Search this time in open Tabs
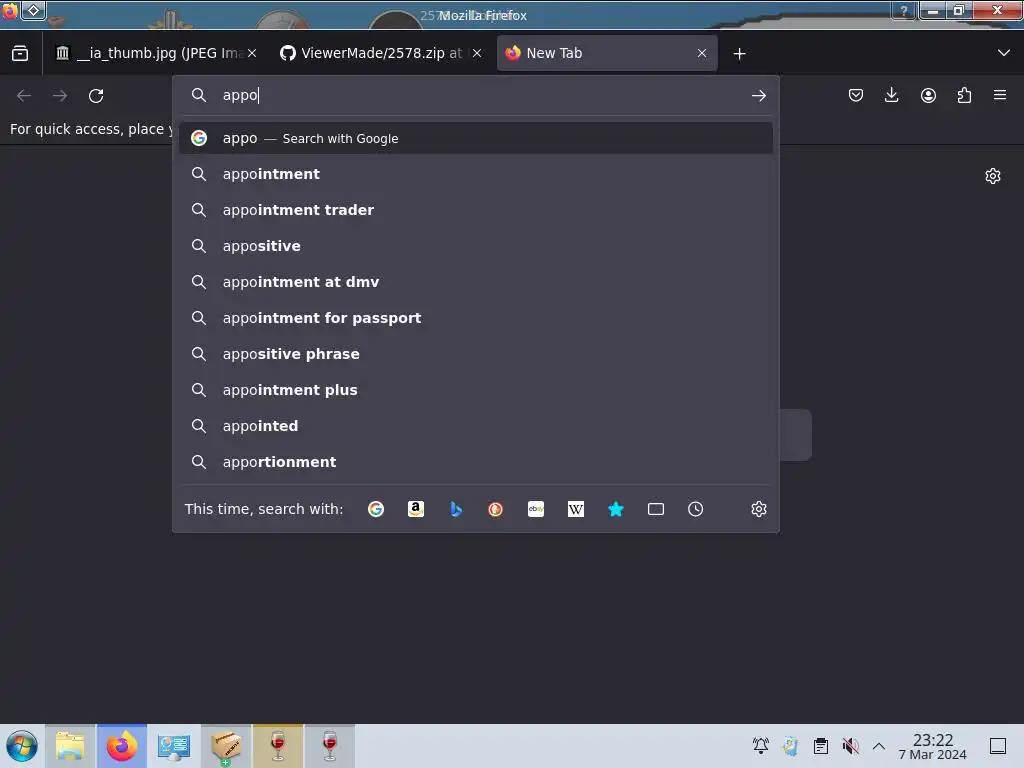 pos(656,509)
